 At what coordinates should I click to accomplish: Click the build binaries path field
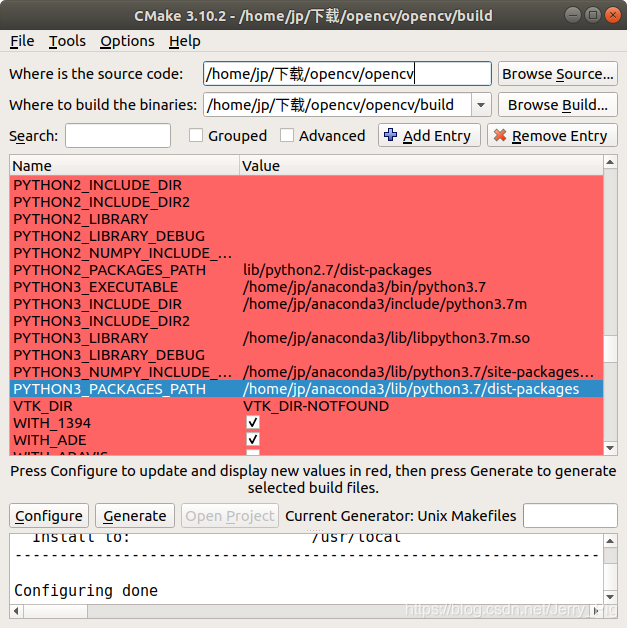click(338, 105)
